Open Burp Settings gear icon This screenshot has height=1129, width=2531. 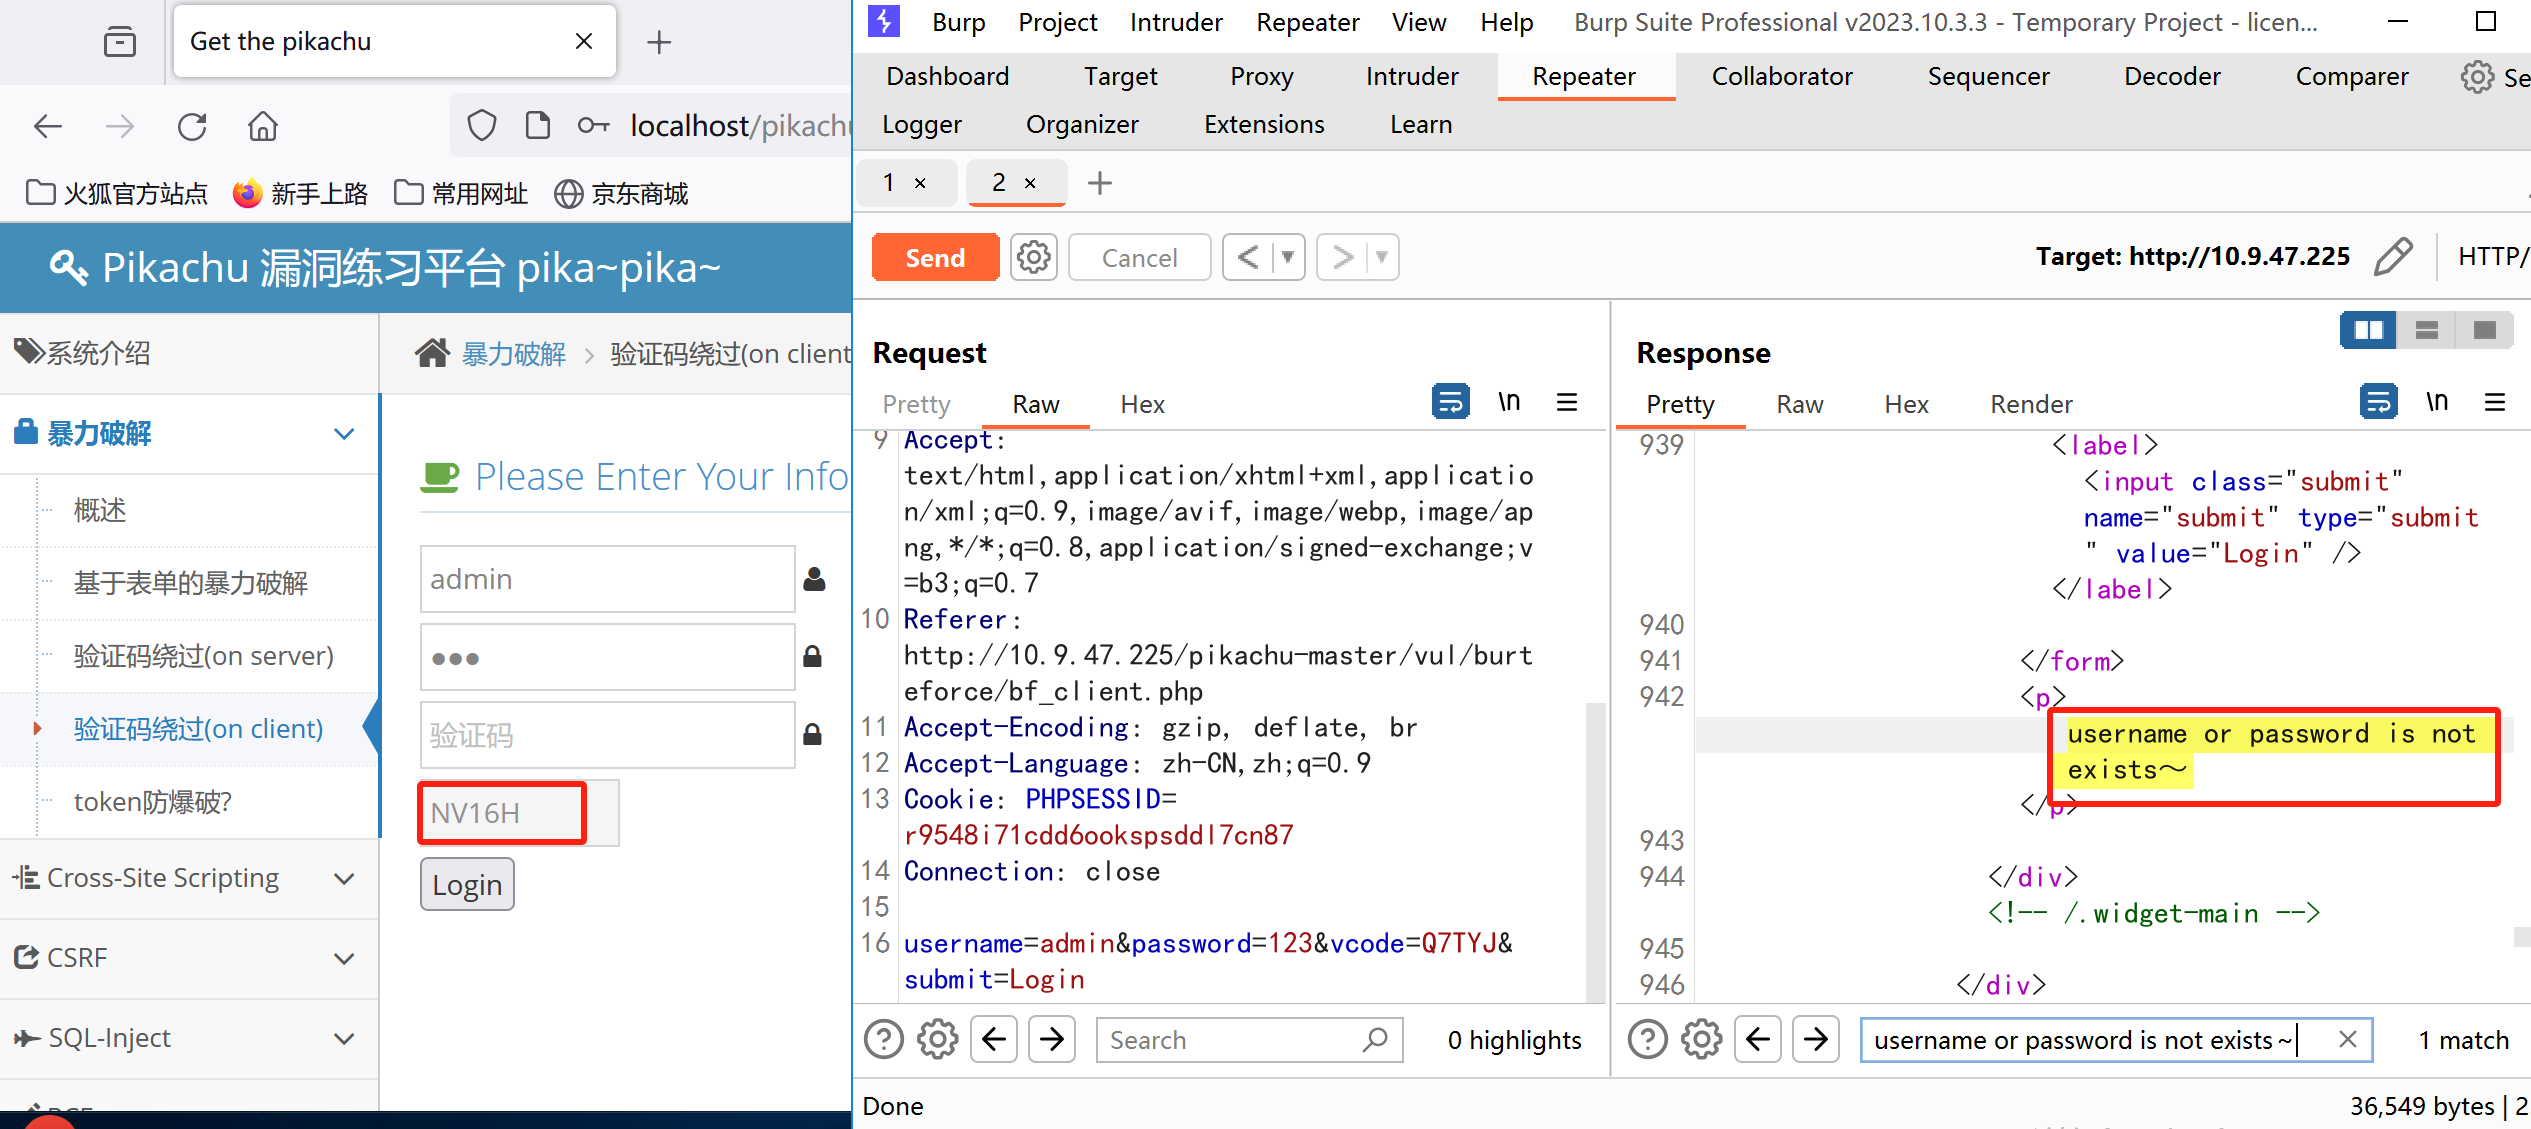point(2477,77)
